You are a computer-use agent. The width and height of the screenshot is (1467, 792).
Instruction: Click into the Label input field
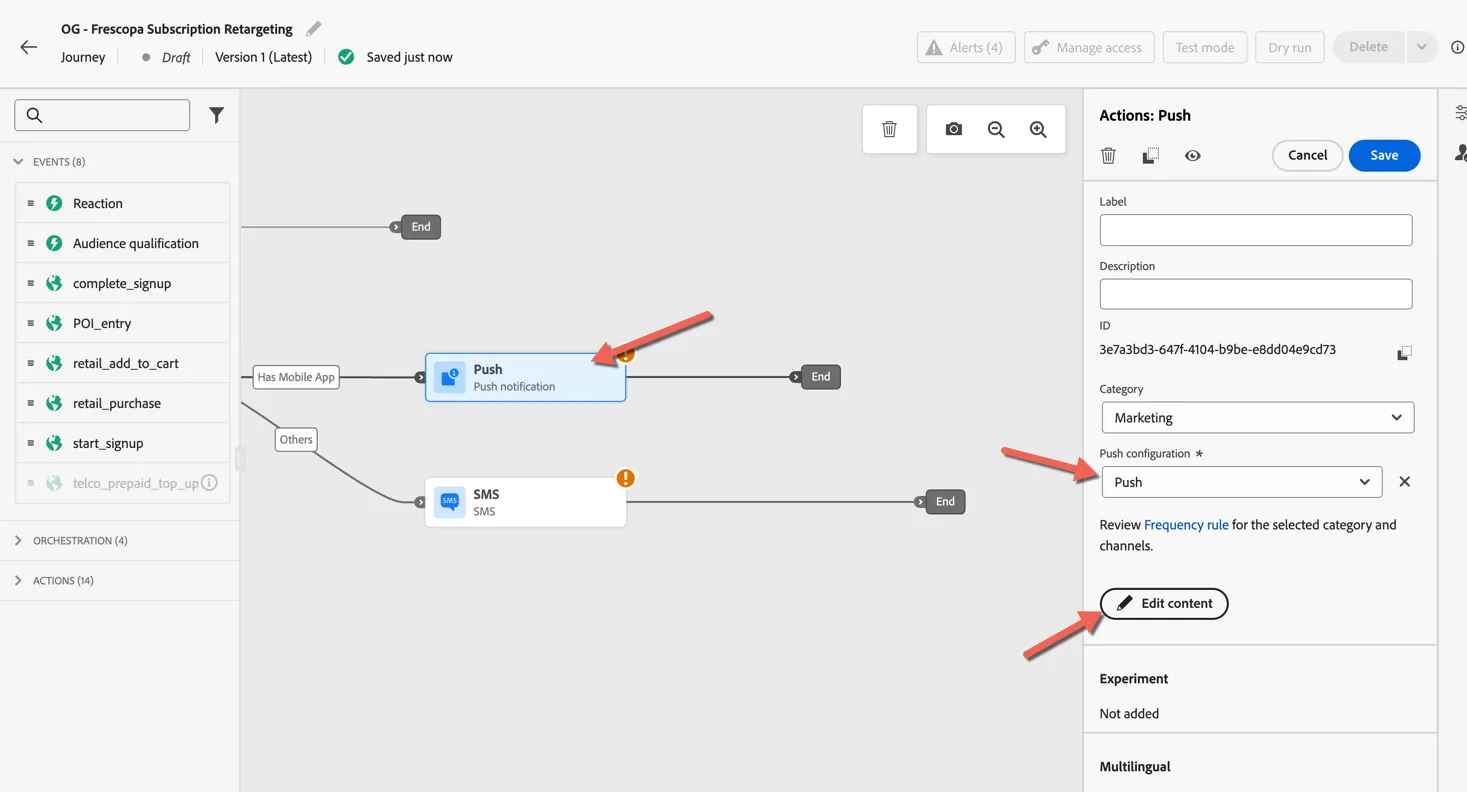[1256, 230]
